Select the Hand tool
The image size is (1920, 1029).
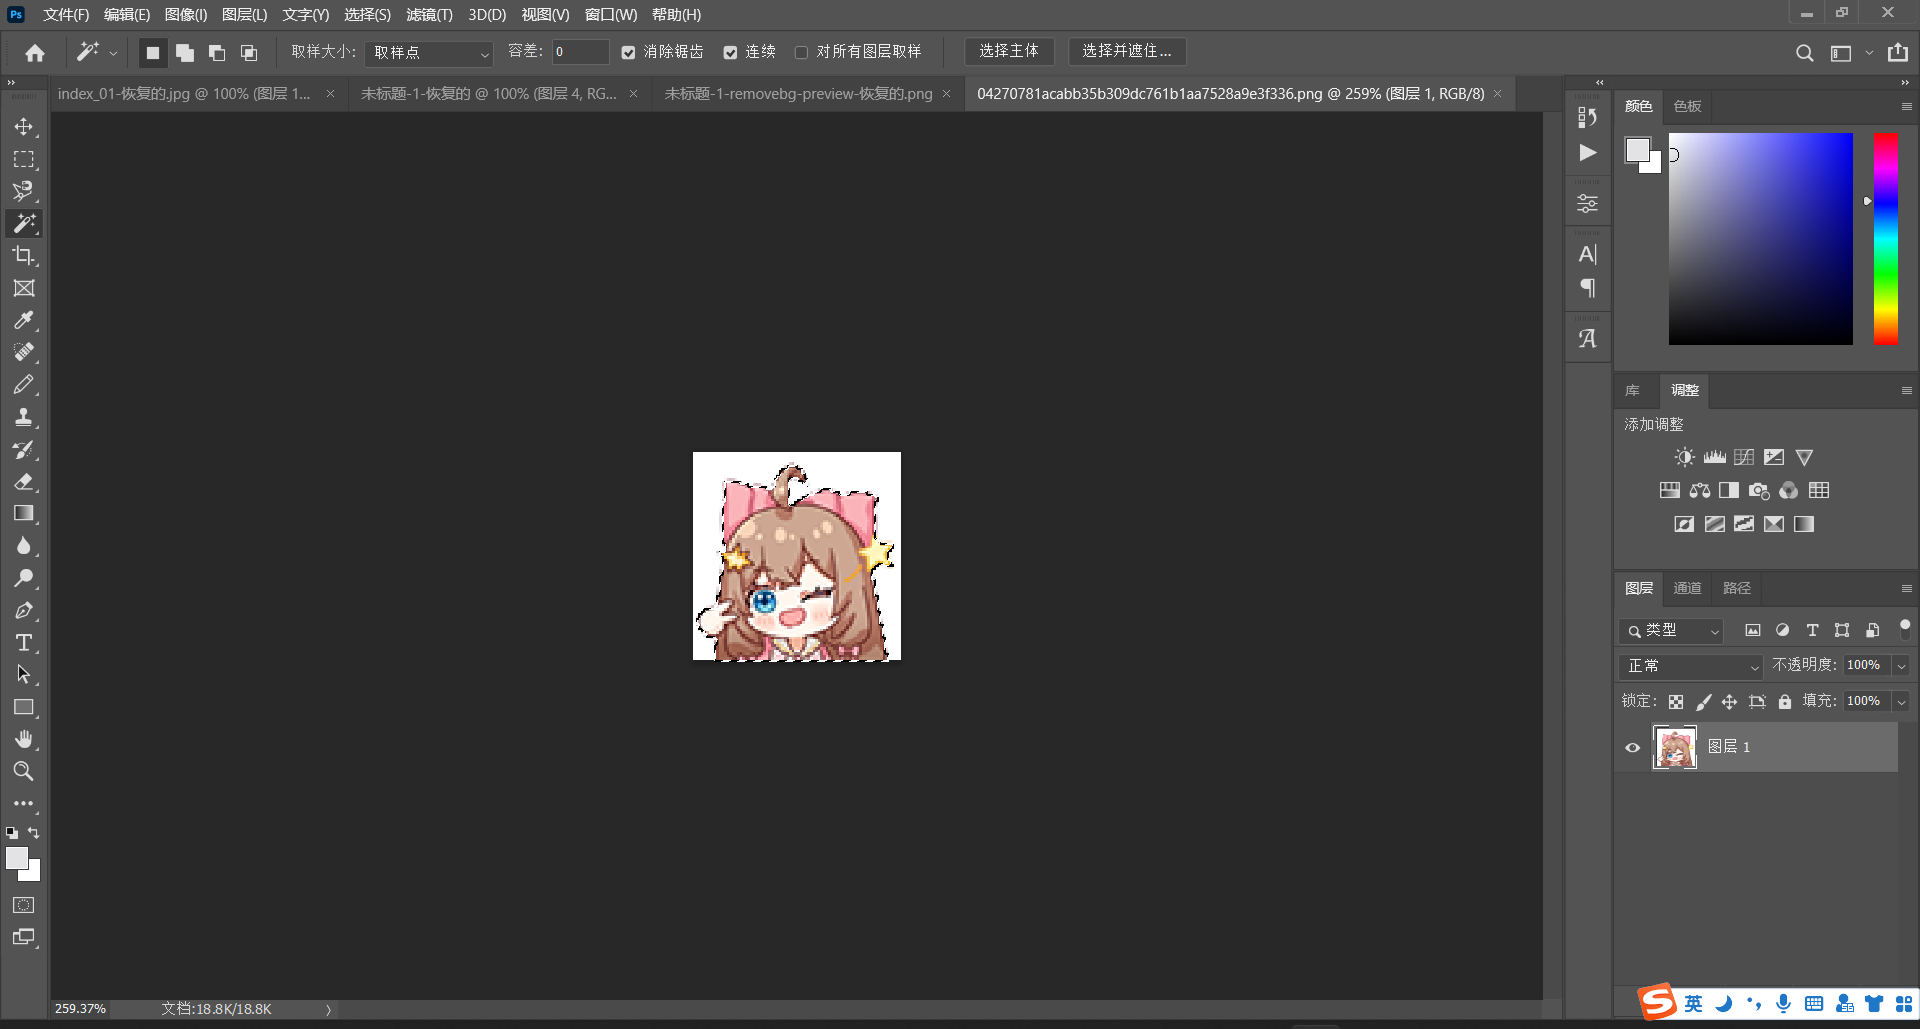pyautogui.click(x=24, y=739)
